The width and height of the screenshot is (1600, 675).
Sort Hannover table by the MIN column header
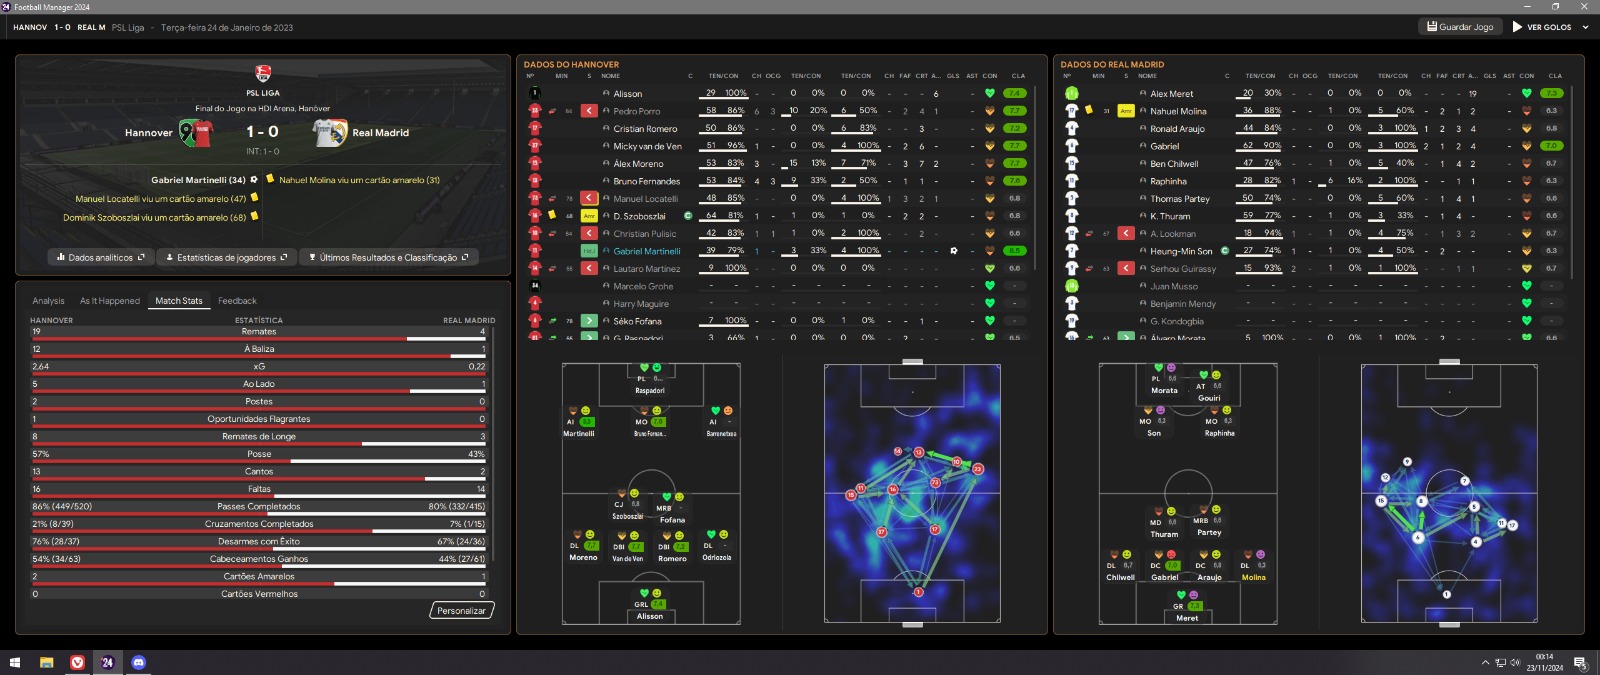561,76
